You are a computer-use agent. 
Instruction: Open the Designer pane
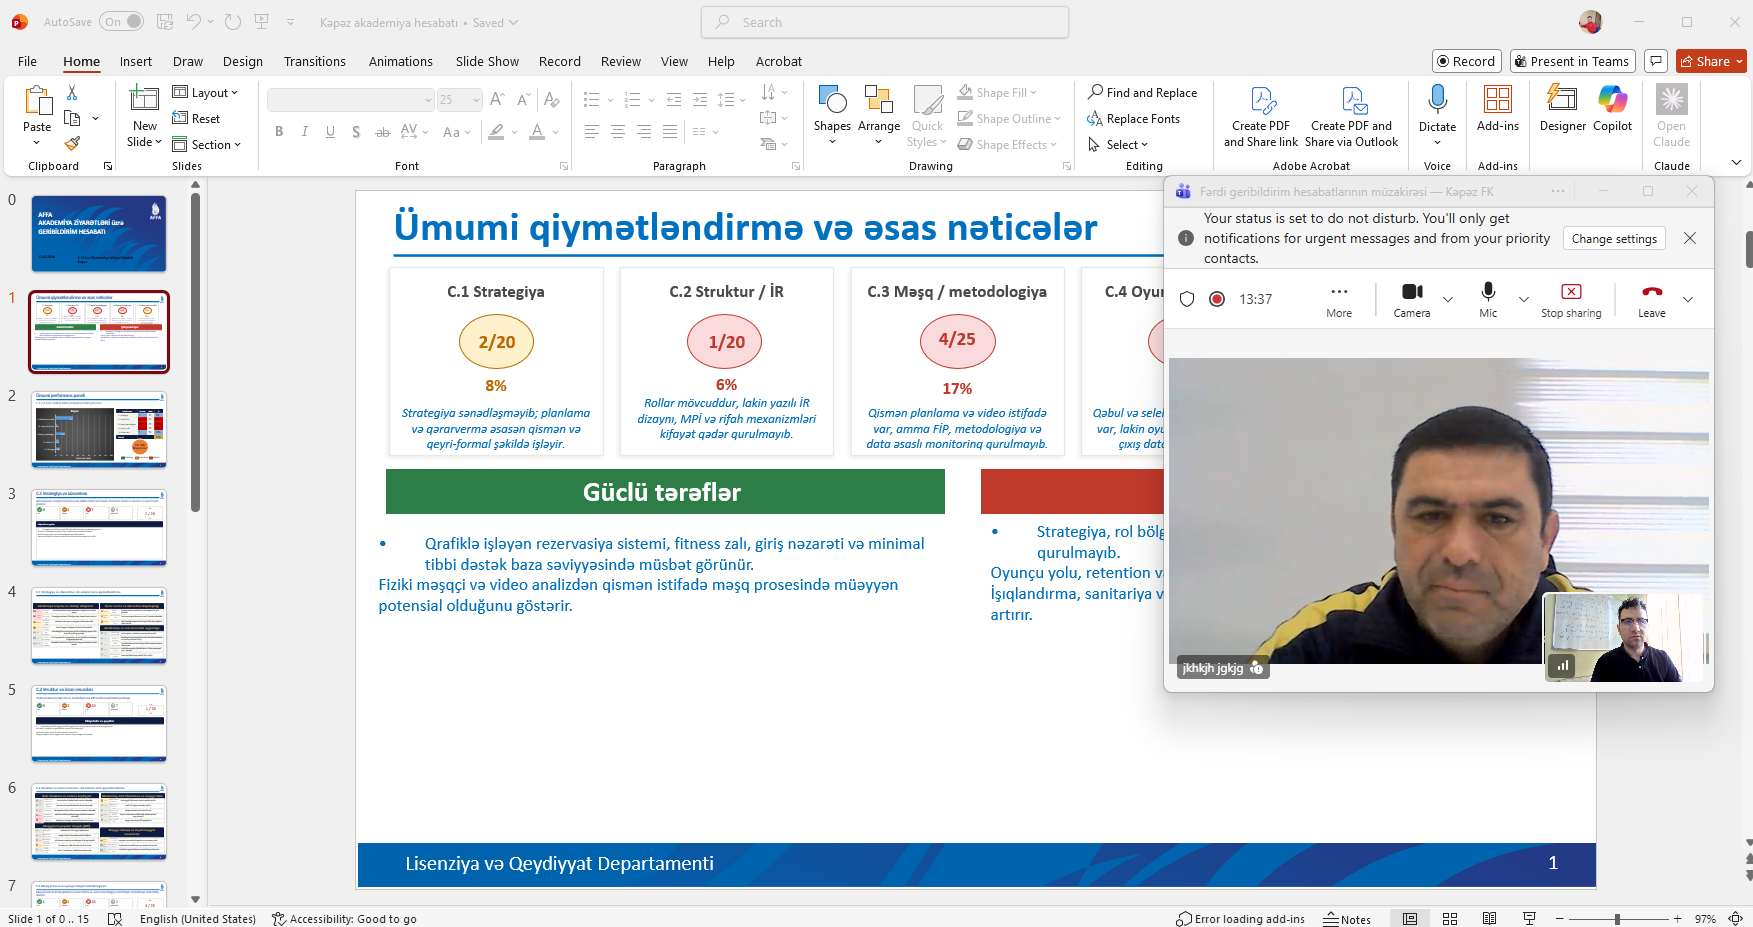click(1562, 108)
